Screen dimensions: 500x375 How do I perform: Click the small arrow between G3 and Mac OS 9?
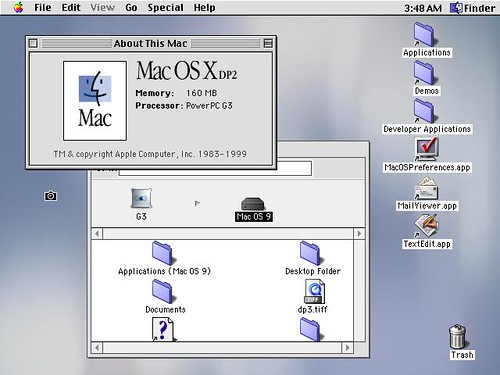click(x=197, y=203)
